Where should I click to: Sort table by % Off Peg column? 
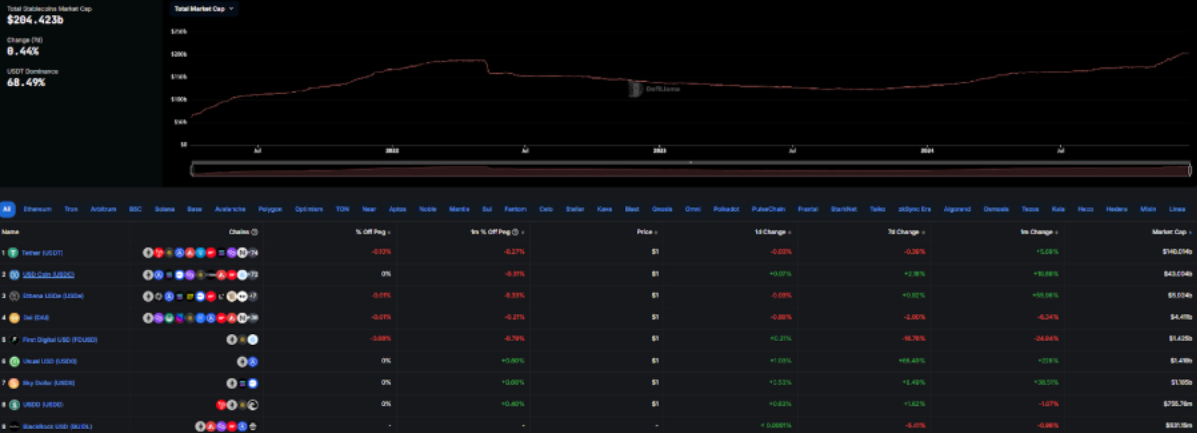tap(372, 231)
